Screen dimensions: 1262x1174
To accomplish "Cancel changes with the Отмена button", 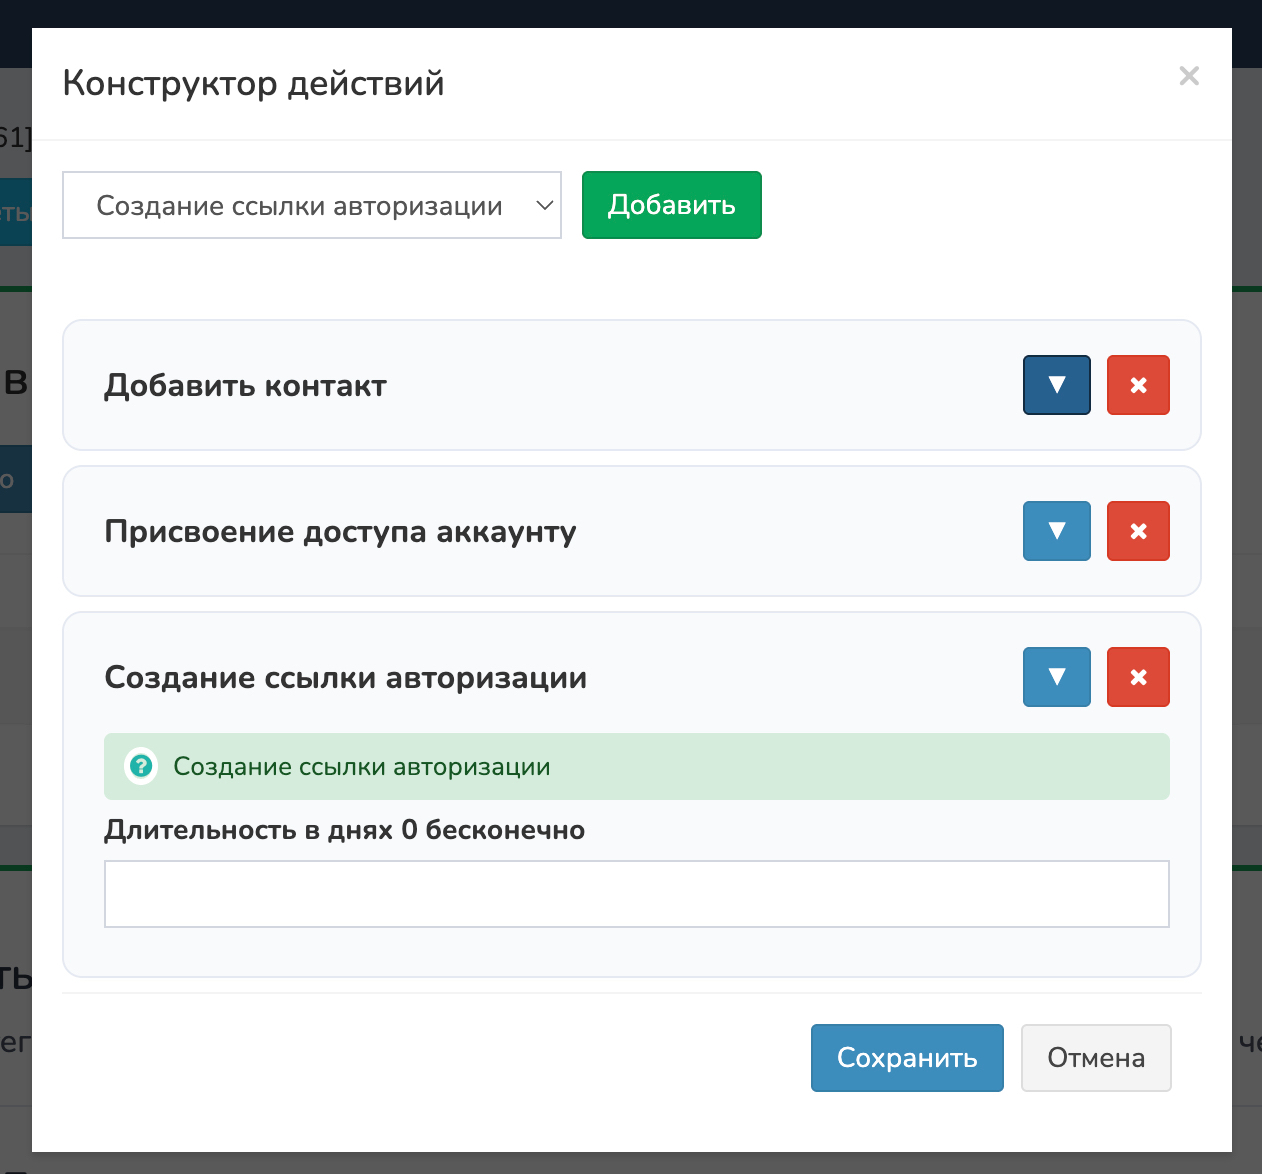I will 1095,1058.
